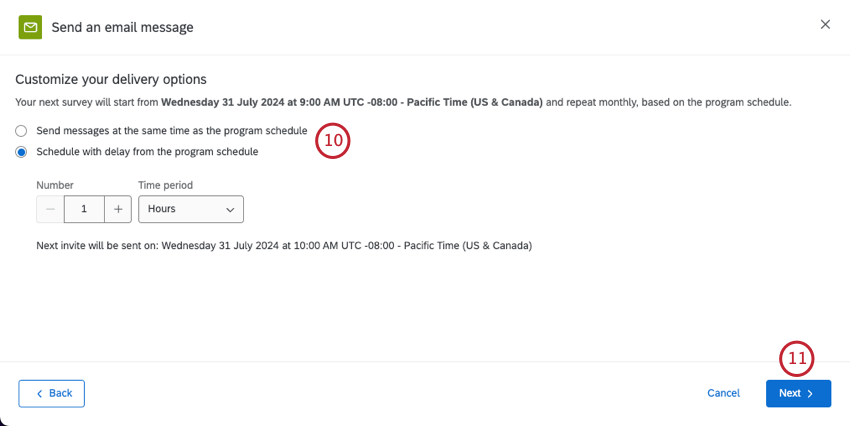This screenshot has height=426, width=850.
Task: Click the 'Schedule with delay from the program schedule' label
Action: point(147,152)
